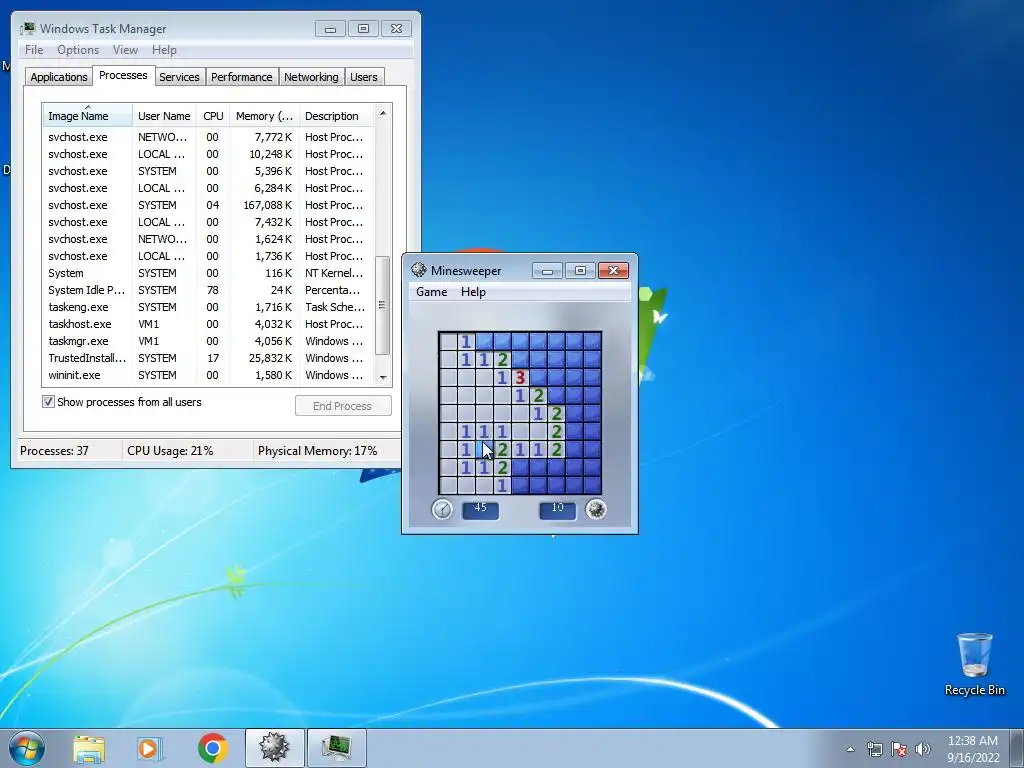Switch to the Networking tab
1024x768 pixels.
click(311, 77)
